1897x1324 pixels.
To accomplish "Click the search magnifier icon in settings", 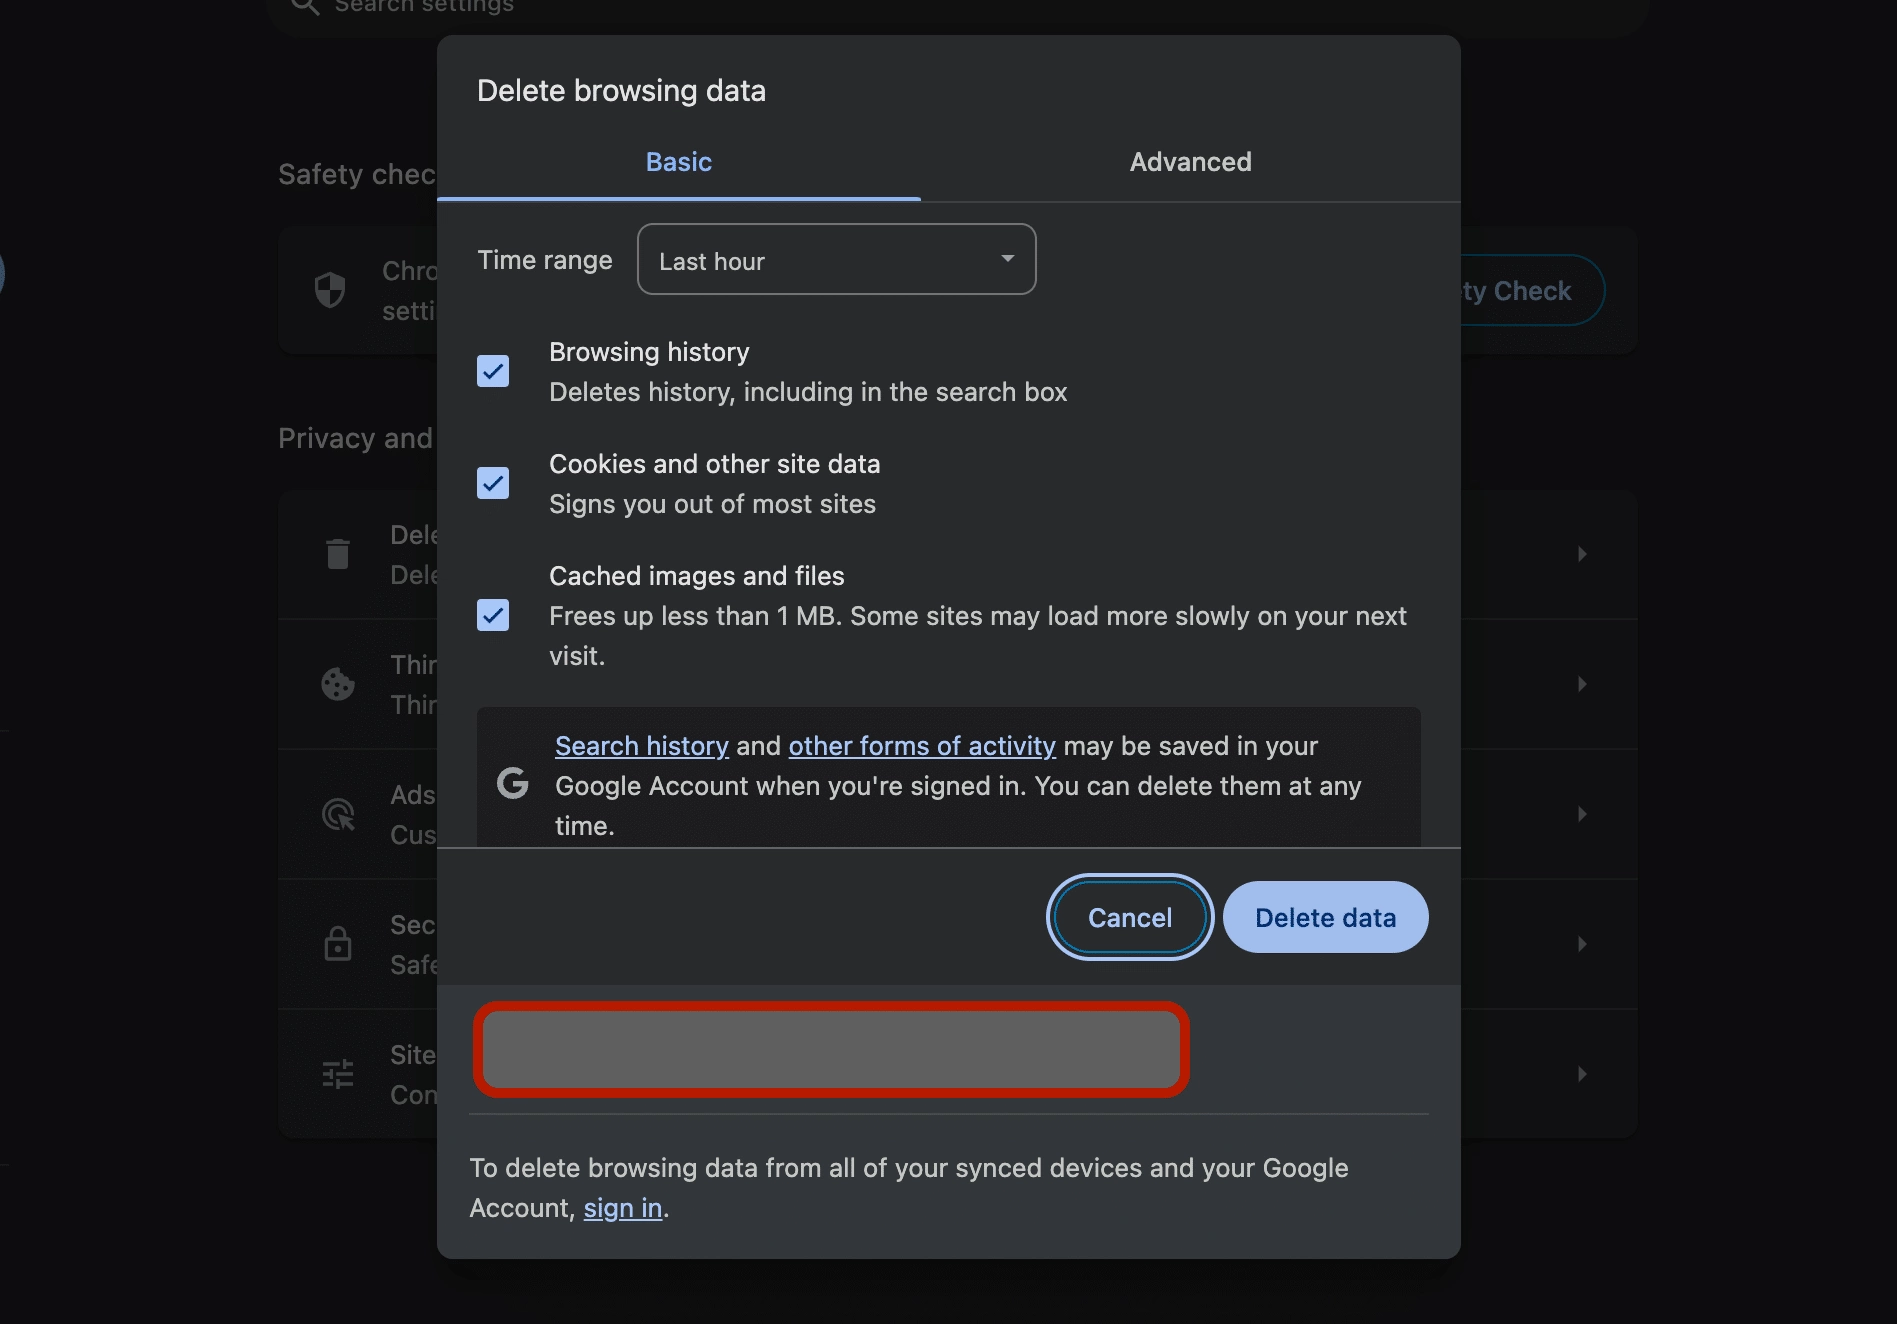I will [305, 6].
